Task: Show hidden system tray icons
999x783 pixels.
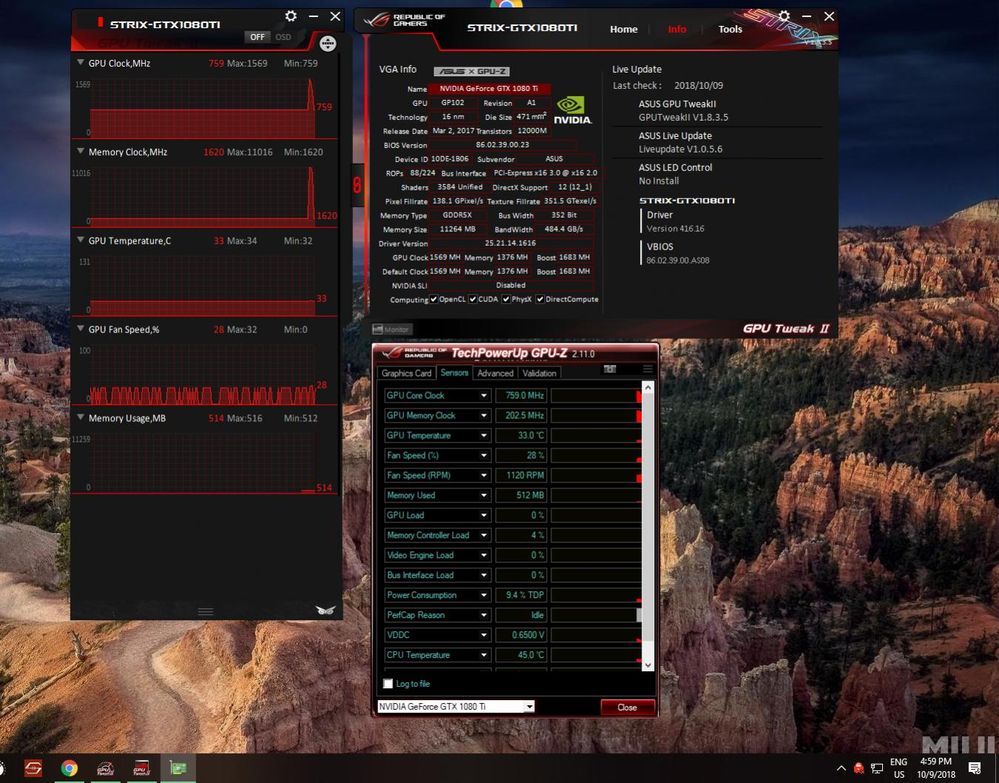Action: coord(841,768)
